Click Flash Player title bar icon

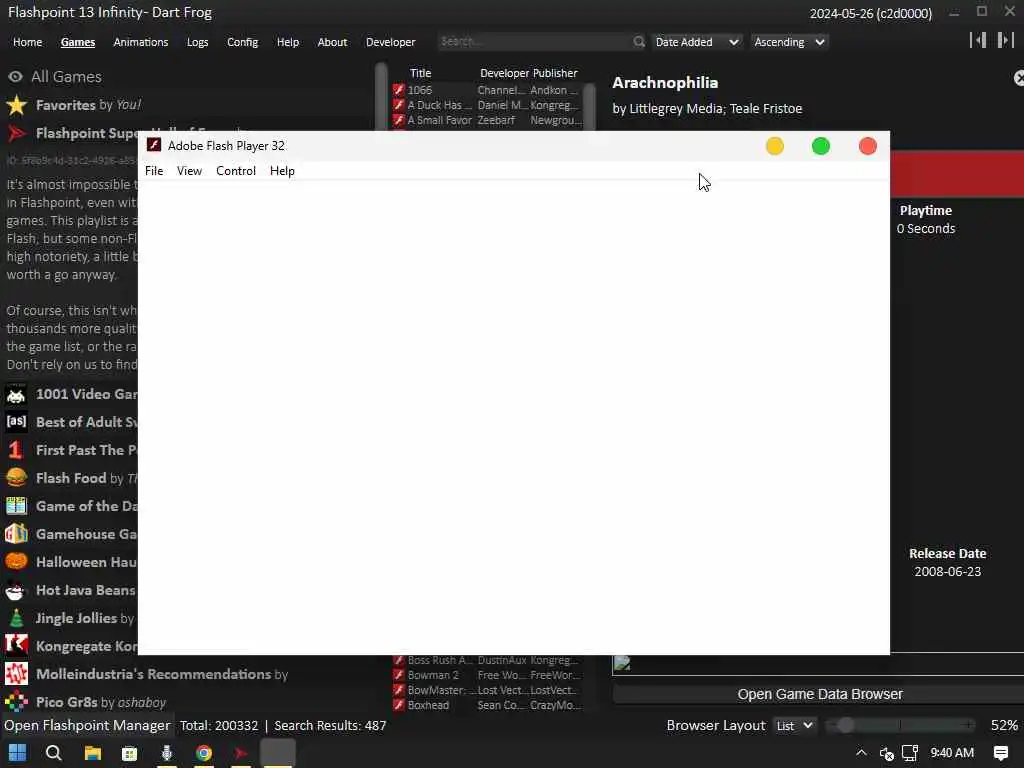pyautogui.click(x=154, y=145)
